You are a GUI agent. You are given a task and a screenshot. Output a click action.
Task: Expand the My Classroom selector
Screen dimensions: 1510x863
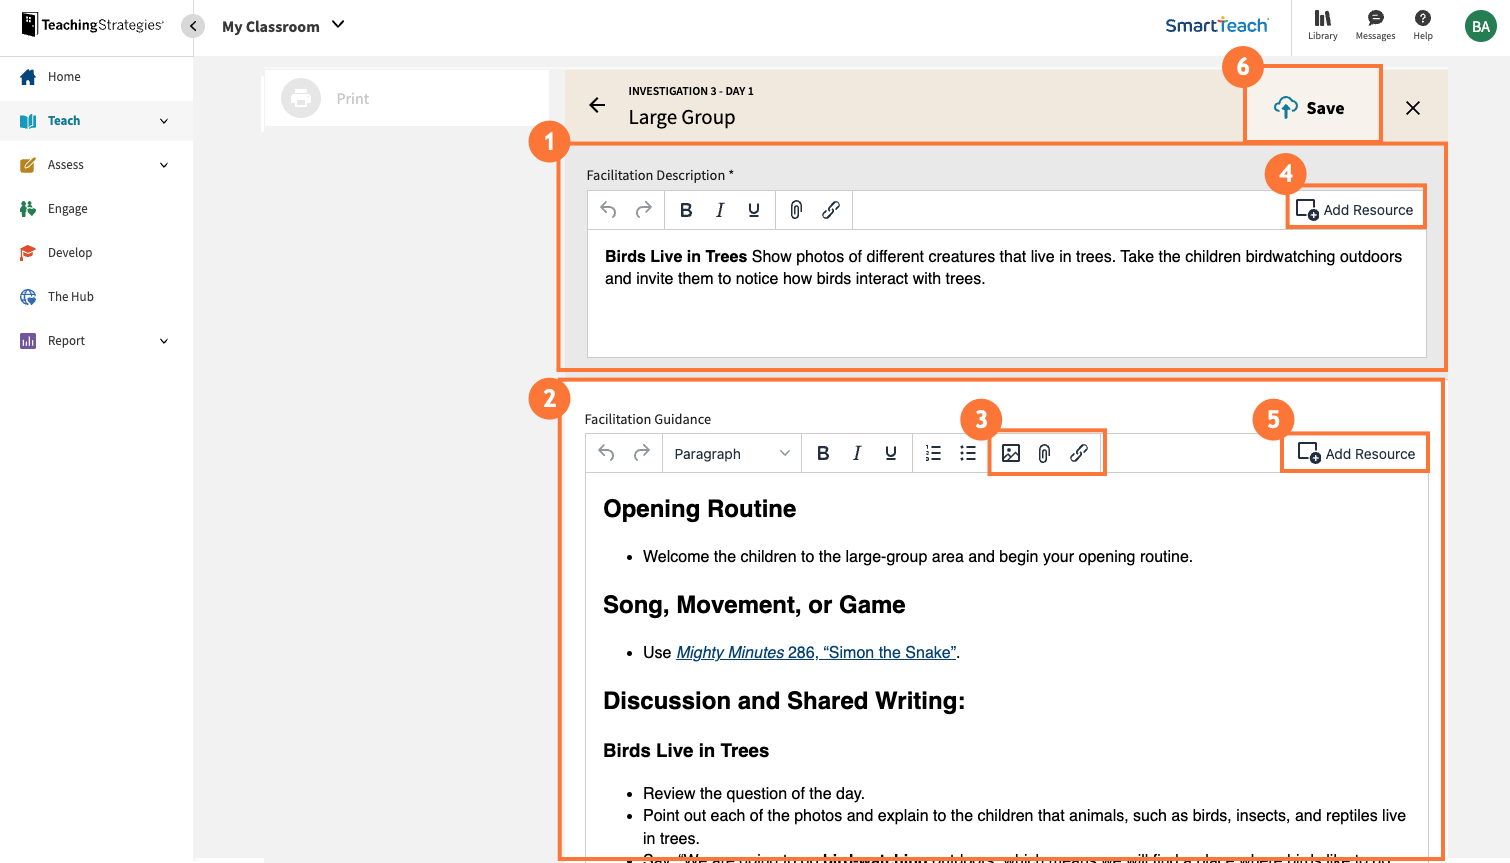[283, 26]
